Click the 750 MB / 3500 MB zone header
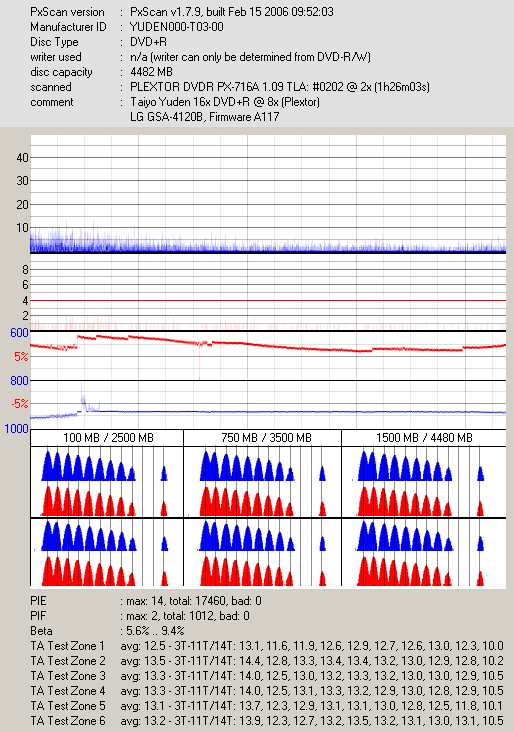The height and width of the screenshot is (732, 514). point(266,438)
